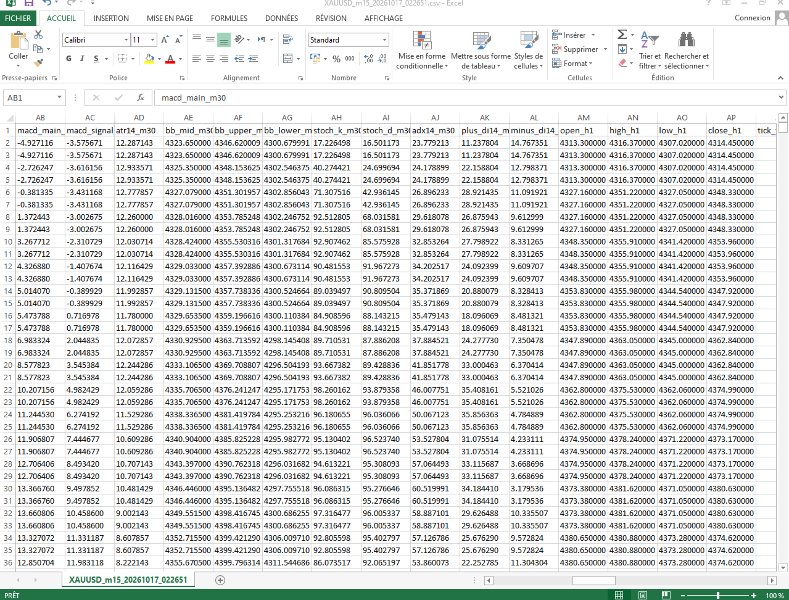The image size is (789, 600).
Task: Toggle italic I formatting
Action: click(x=82, y=59)
